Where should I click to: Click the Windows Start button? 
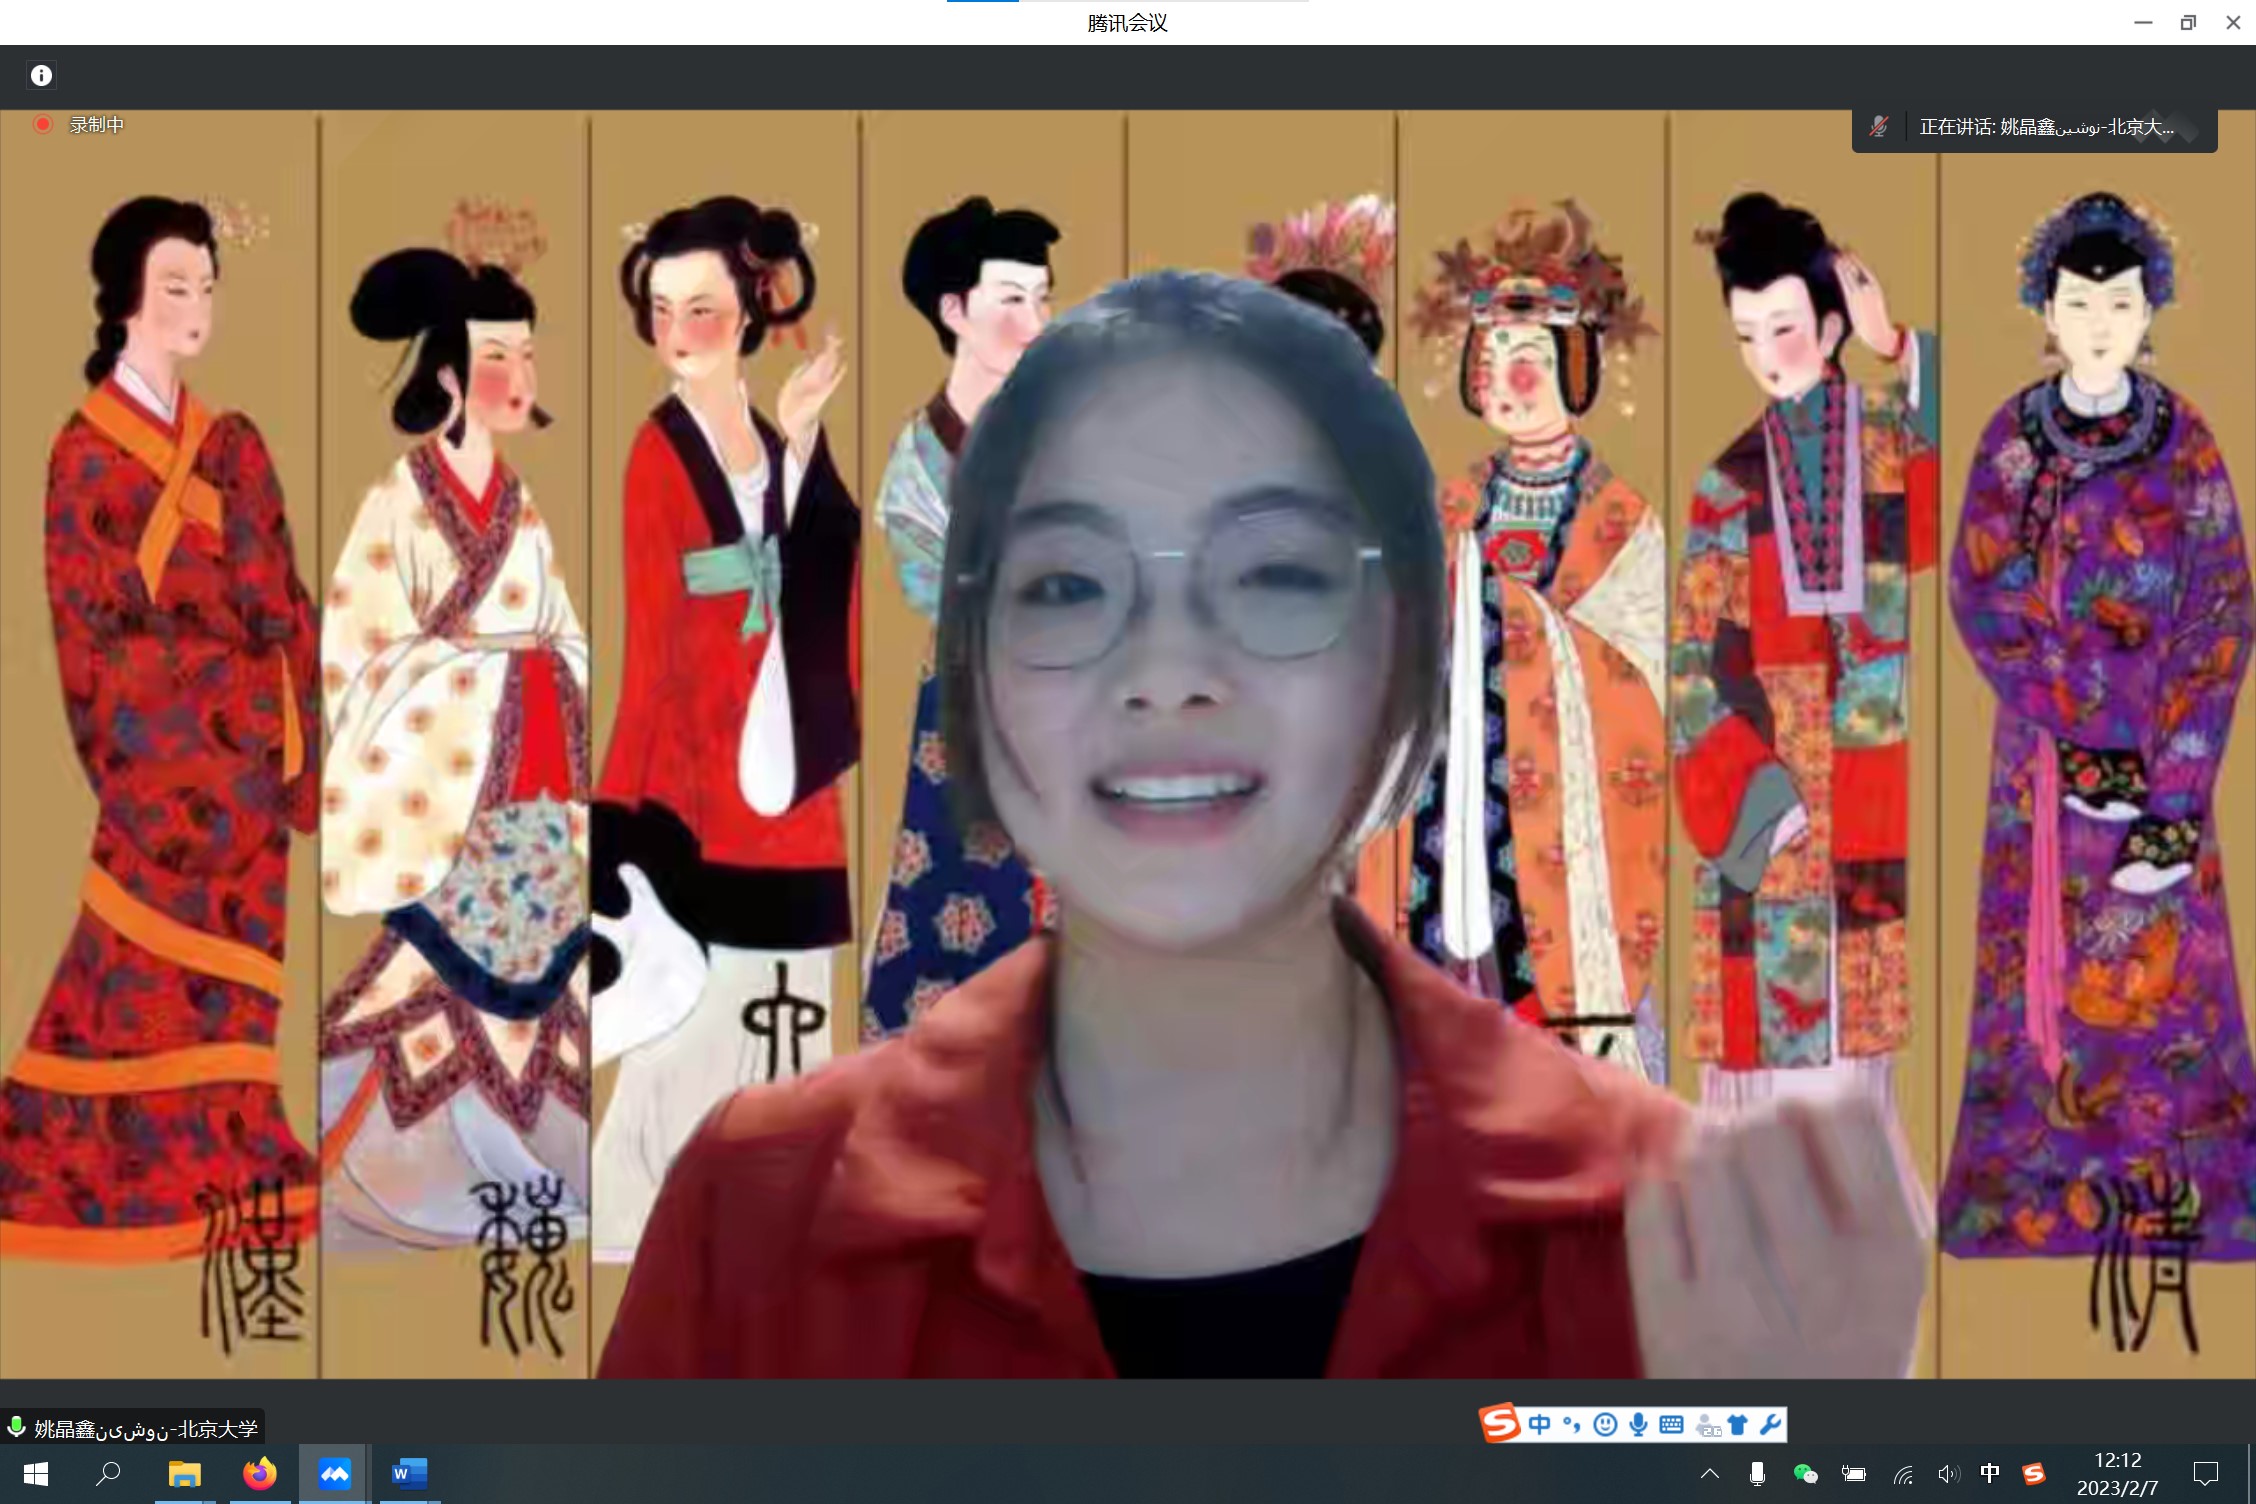coord(36,1473)
